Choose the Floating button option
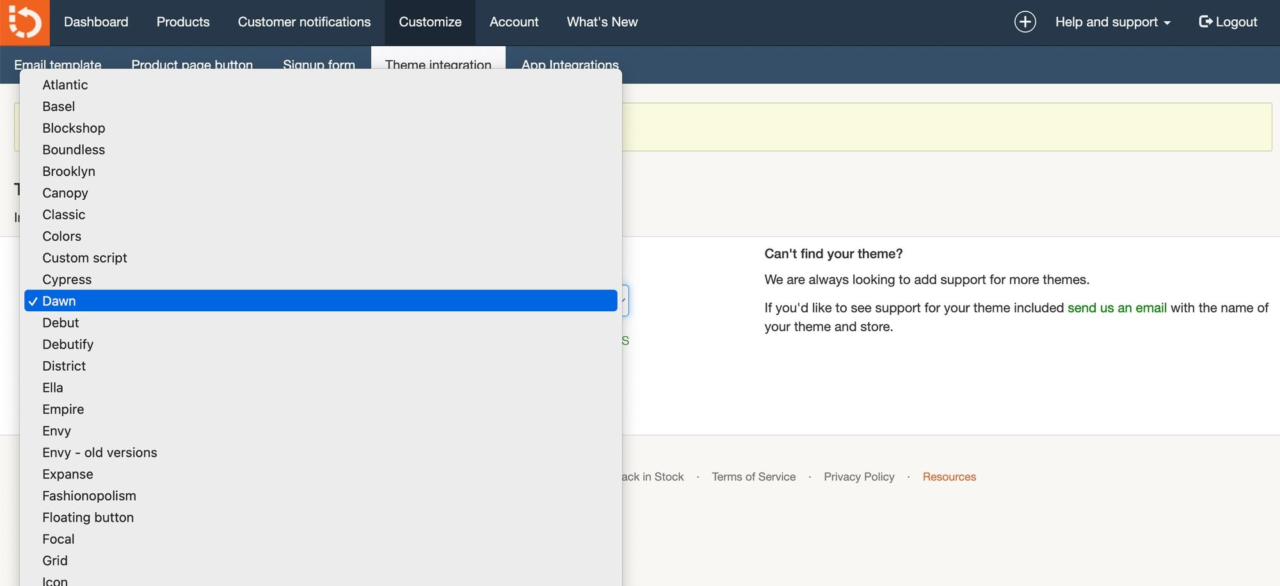The height and width of the screenshot is (586, 1280). [x=321, y=518]
